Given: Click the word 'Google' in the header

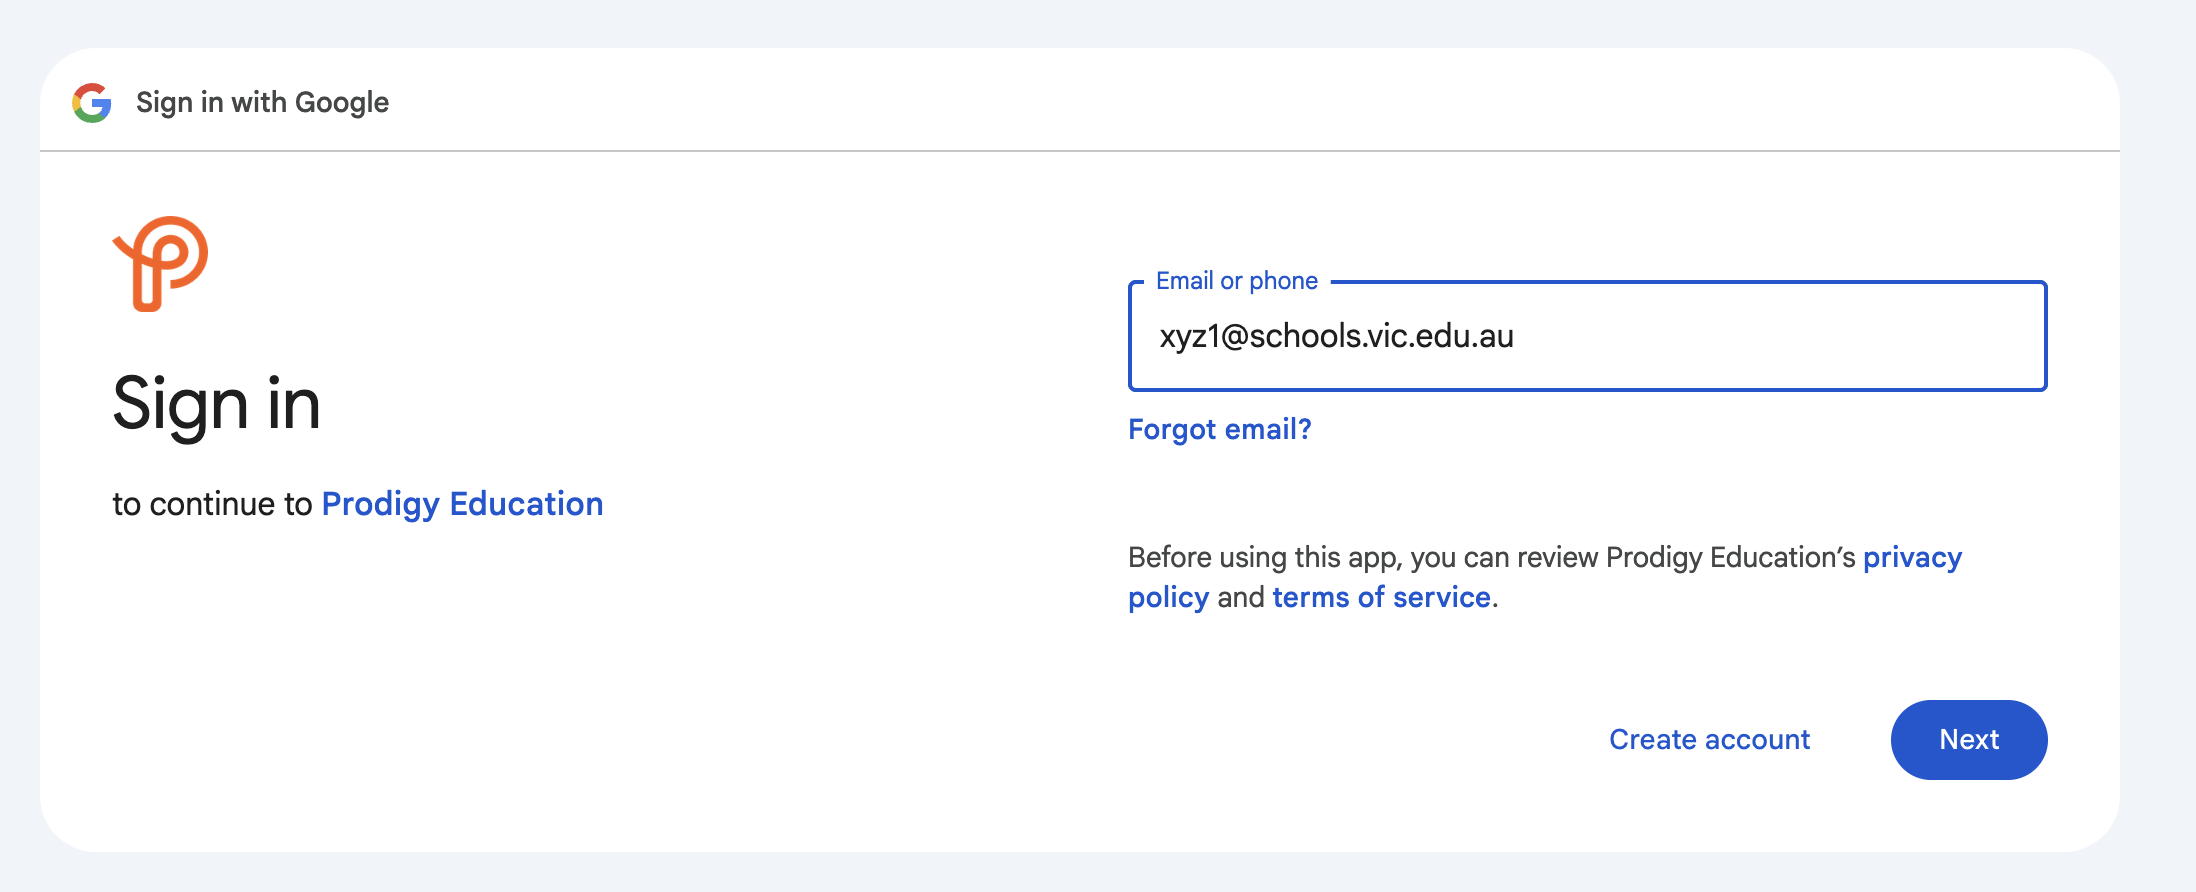Looking at the screenshot, I should pos(342,103).
